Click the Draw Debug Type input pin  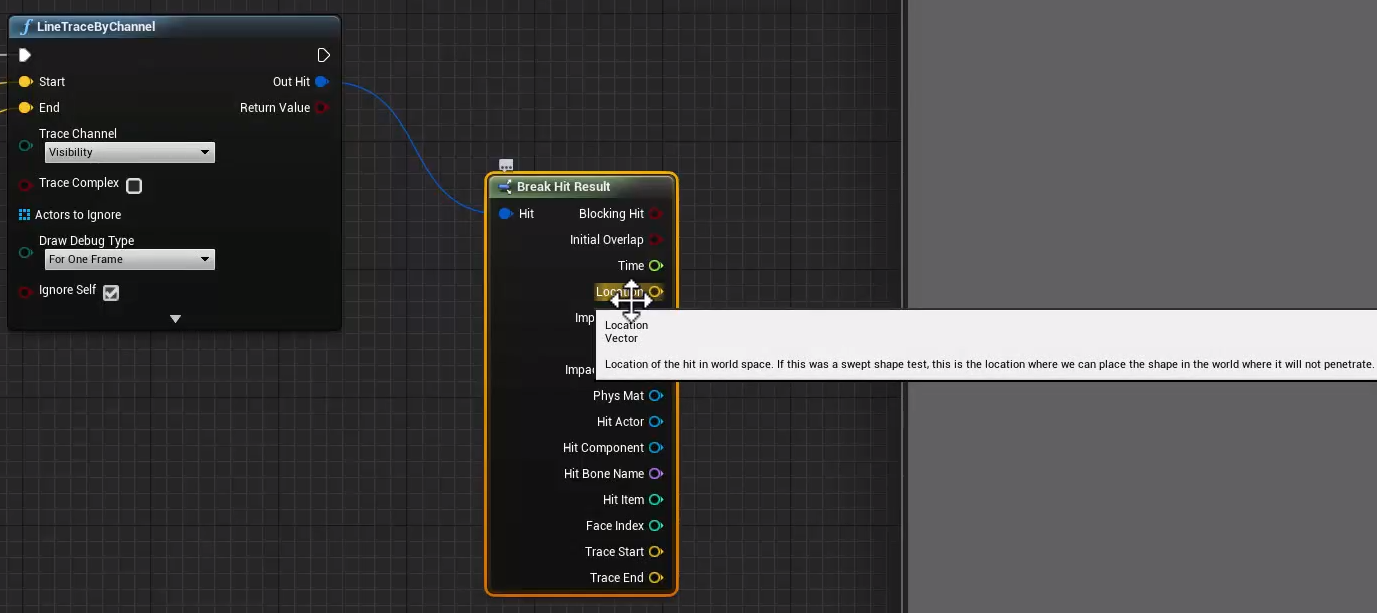tap(25, 253)
